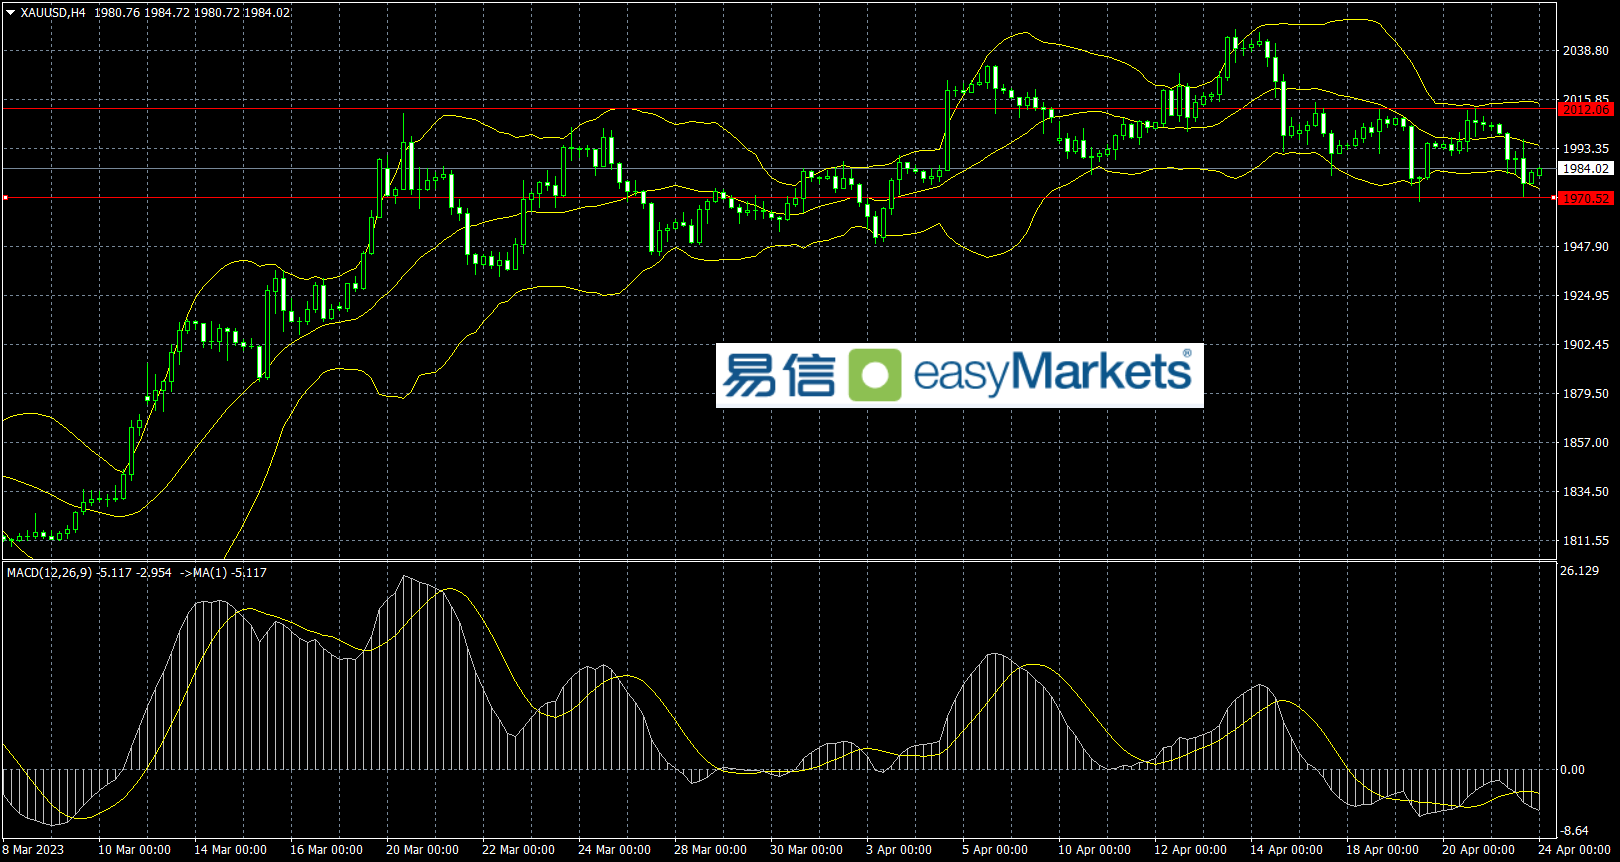
Task: Click the 30 Mar 00:00 time label
Action: pyautogui.click(x=806, y=850)
